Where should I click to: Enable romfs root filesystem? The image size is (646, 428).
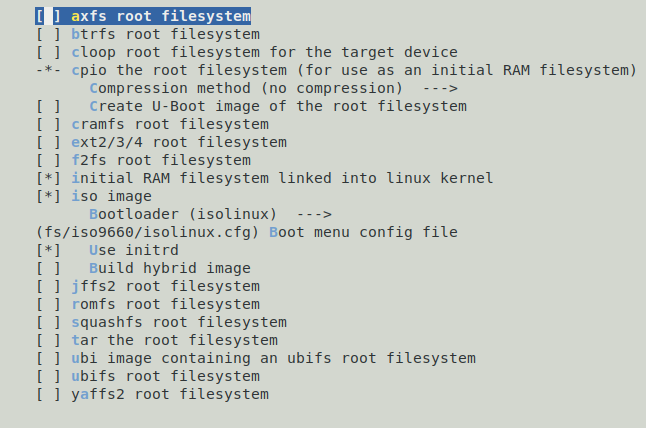point(48,304)
